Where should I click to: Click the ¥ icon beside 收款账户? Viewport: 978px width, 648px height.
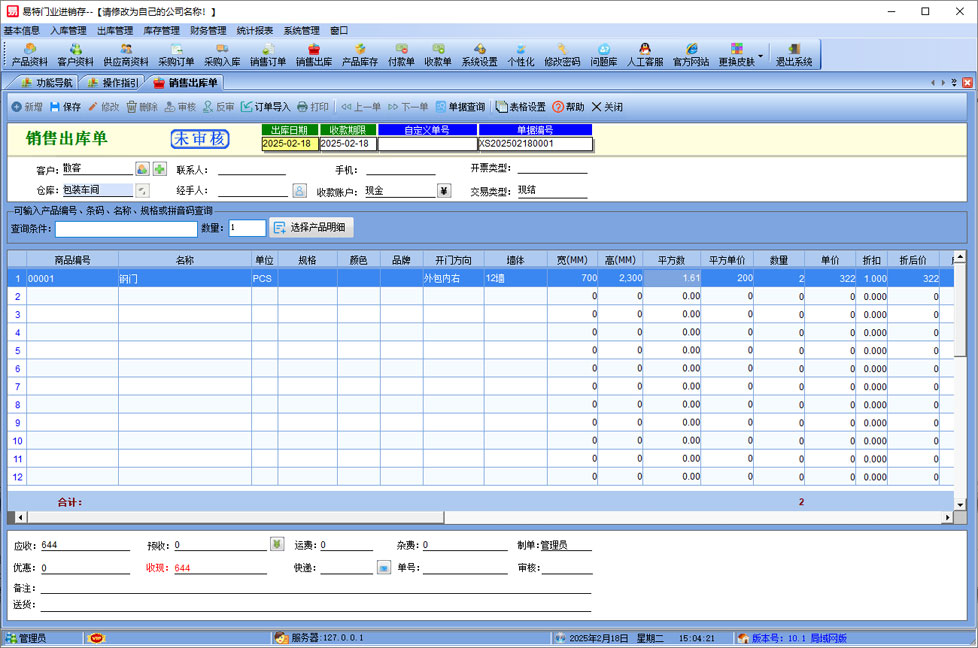[x=444, y=190]
